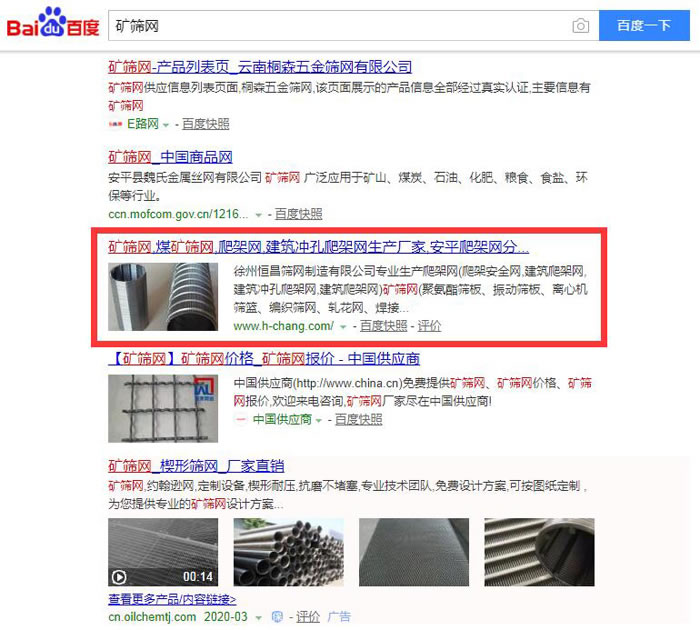Click the camera image search icon
The image size is (700, 630).
[x=580, y=25]
